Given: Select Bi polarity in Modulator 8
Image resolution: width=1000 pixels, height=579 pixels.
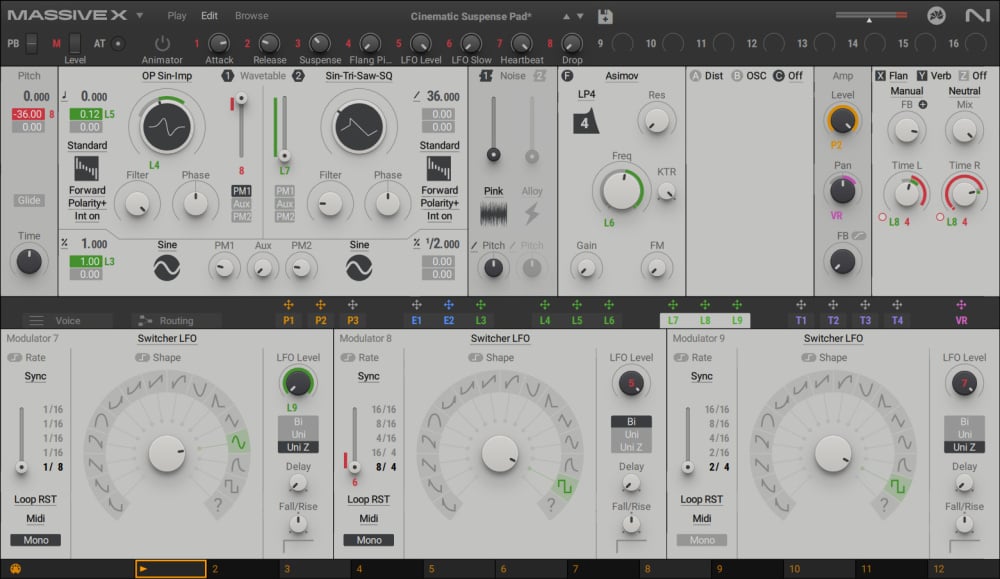Looking at the screenshot, I should click(x=631, y=421).
